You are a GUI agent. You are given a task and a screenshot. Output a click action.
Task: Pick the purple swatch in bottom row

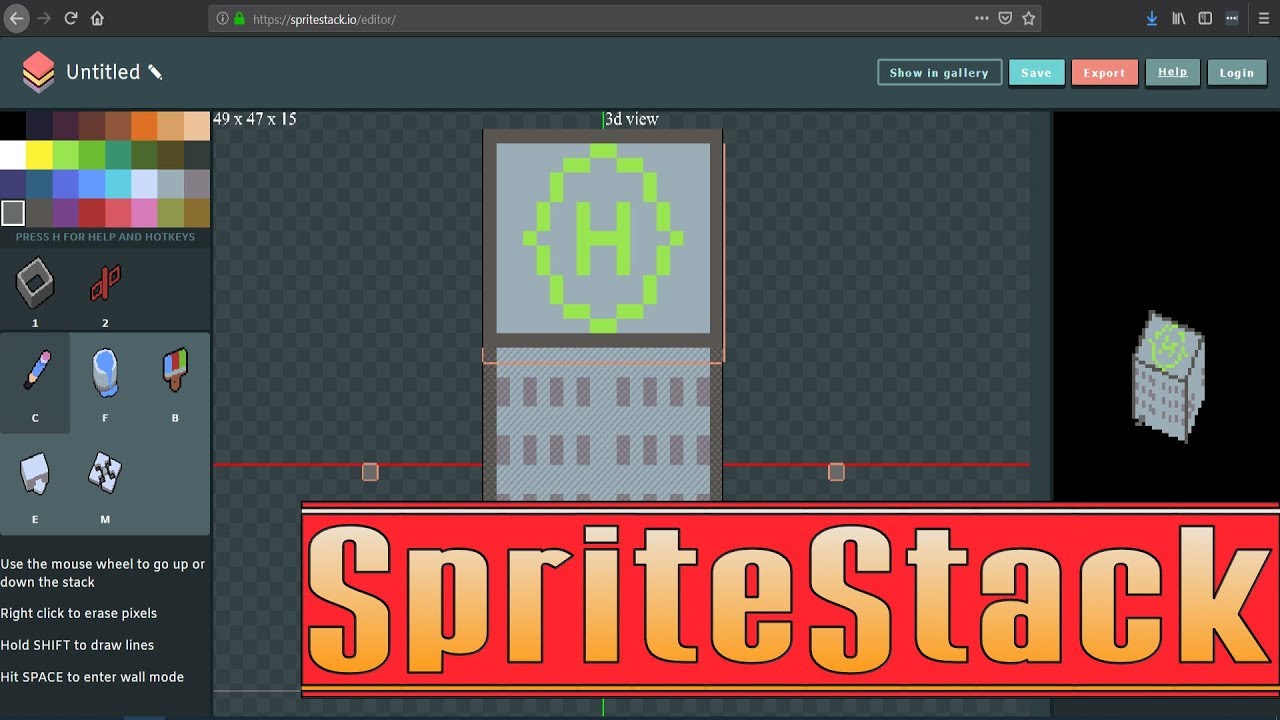pos(65,213)
